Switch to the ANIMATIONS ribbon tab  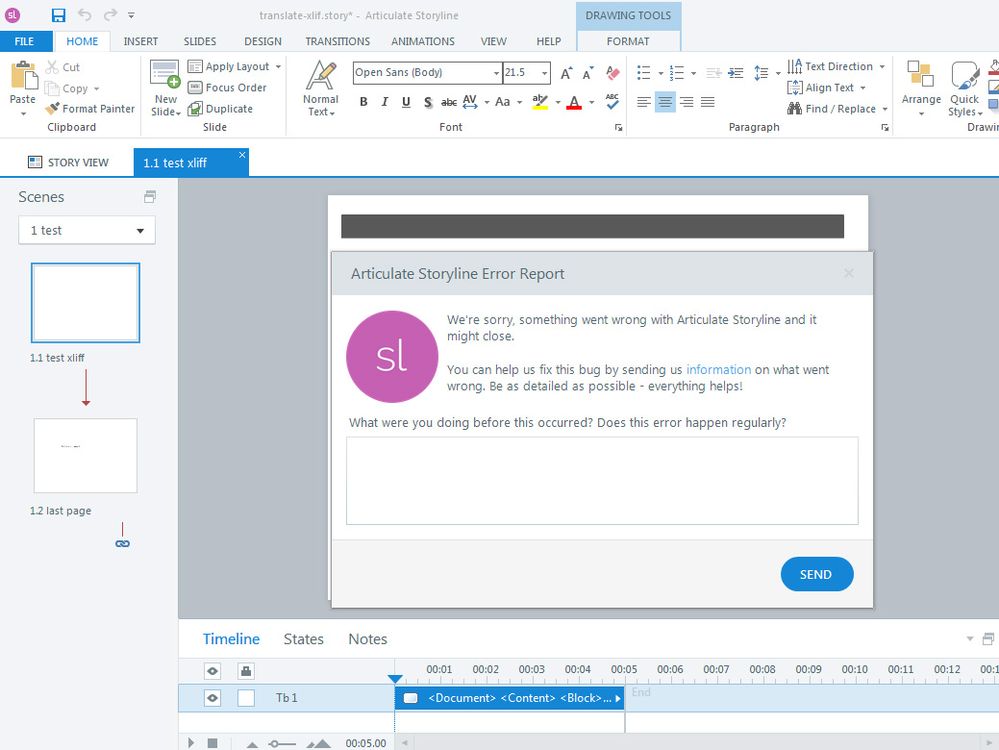pyautogui.click(x=422, y=41)
